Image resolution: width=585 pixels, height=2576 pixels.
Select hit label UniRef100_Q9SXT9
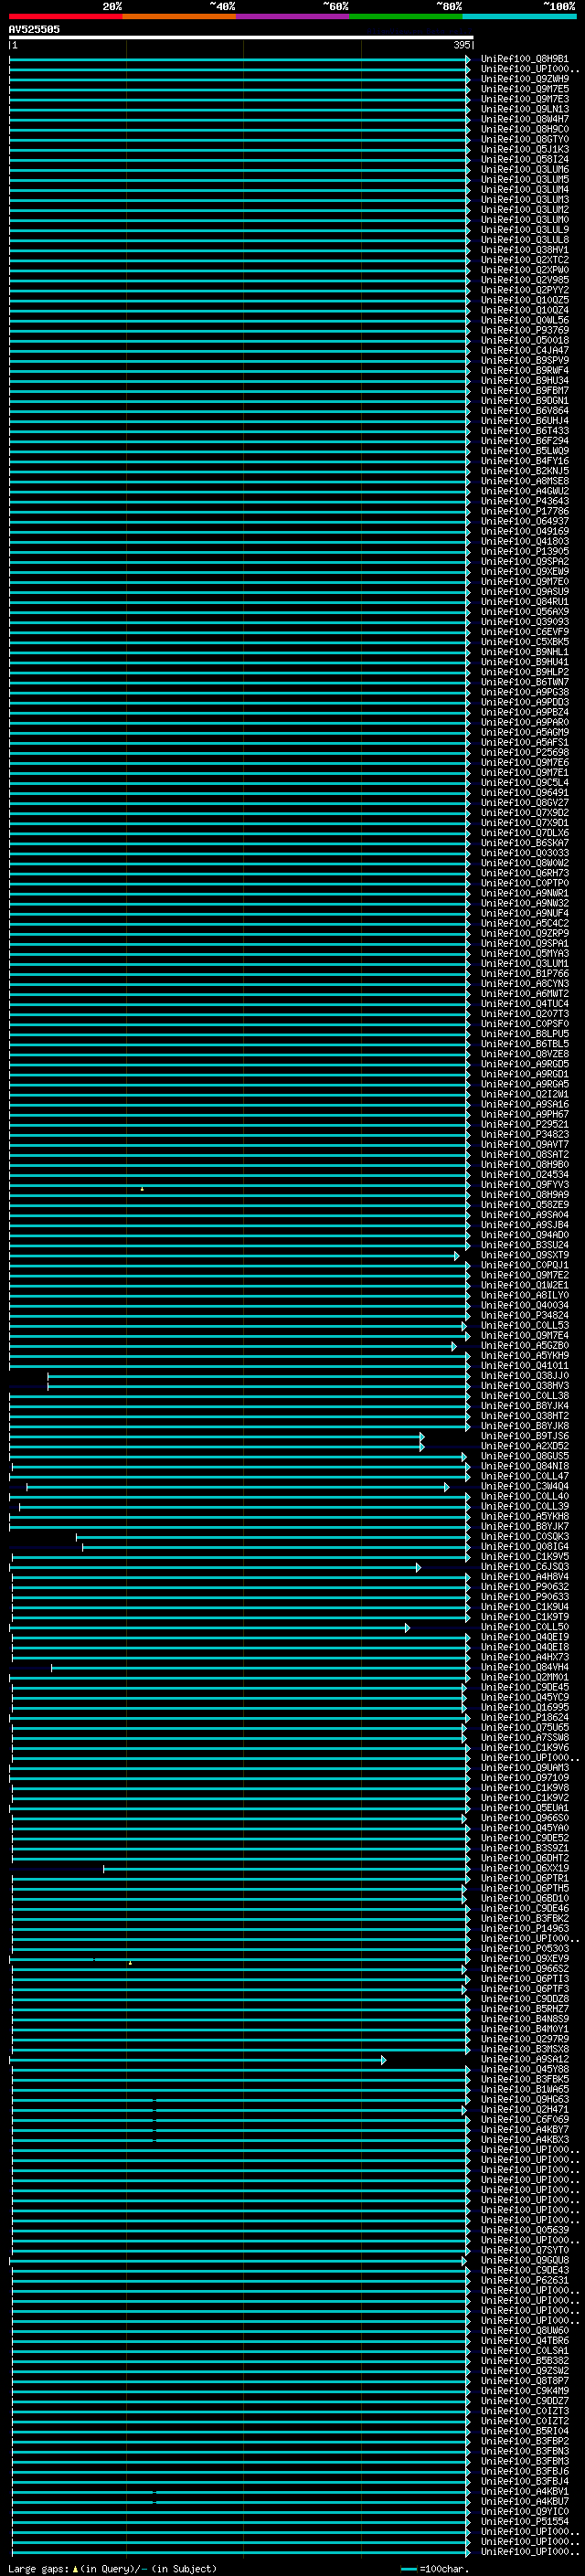525,1255
